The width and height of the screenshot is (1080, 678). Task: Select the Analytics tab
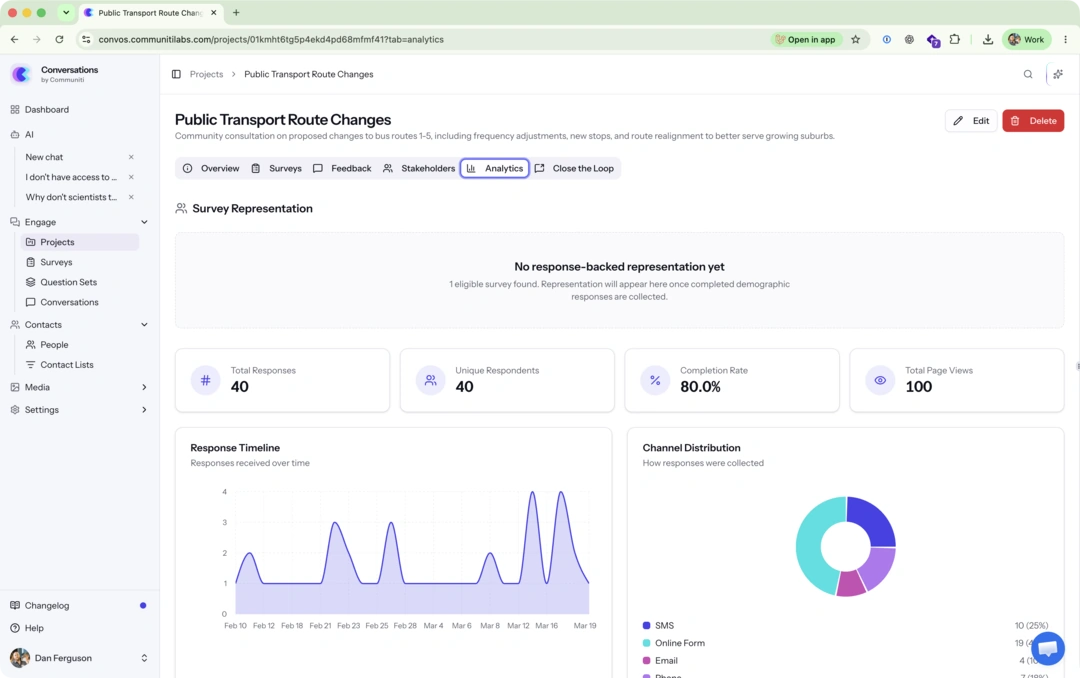495,168
